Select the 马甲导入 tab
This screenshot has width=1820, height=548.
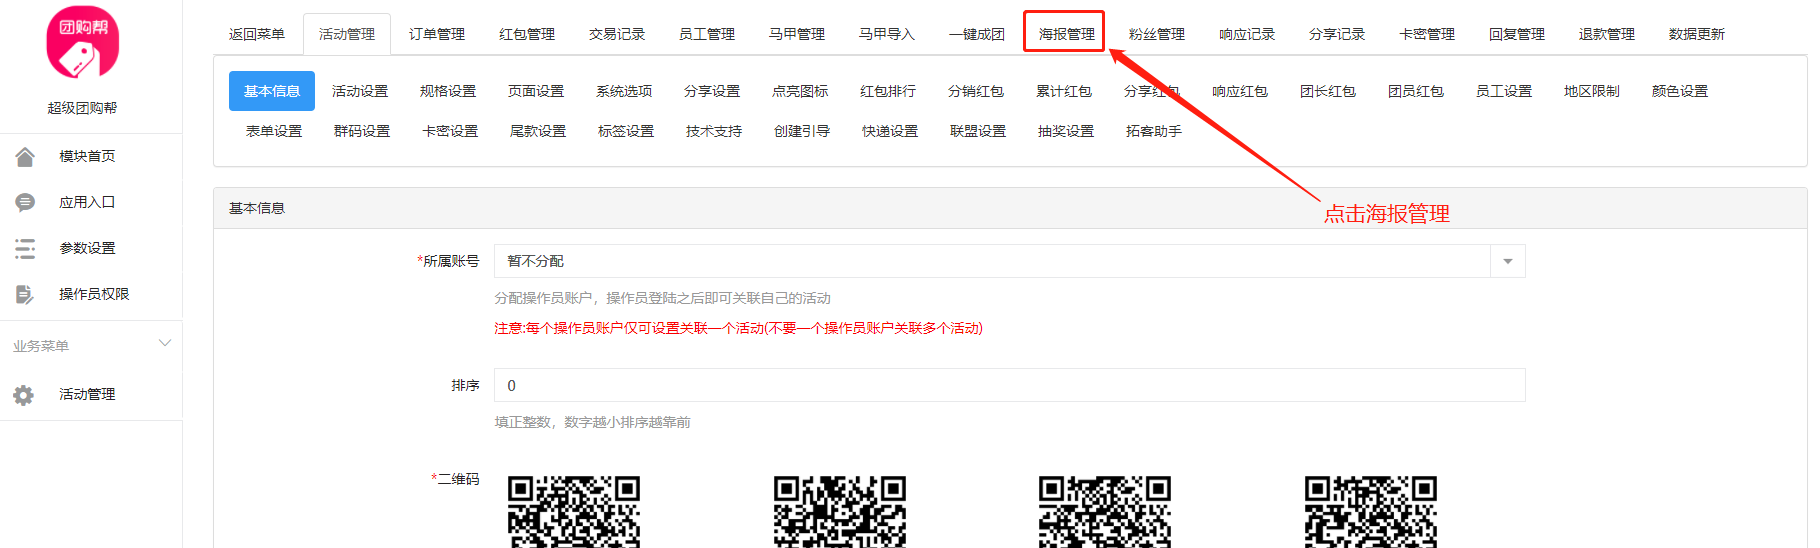click(x=887, y=34)
